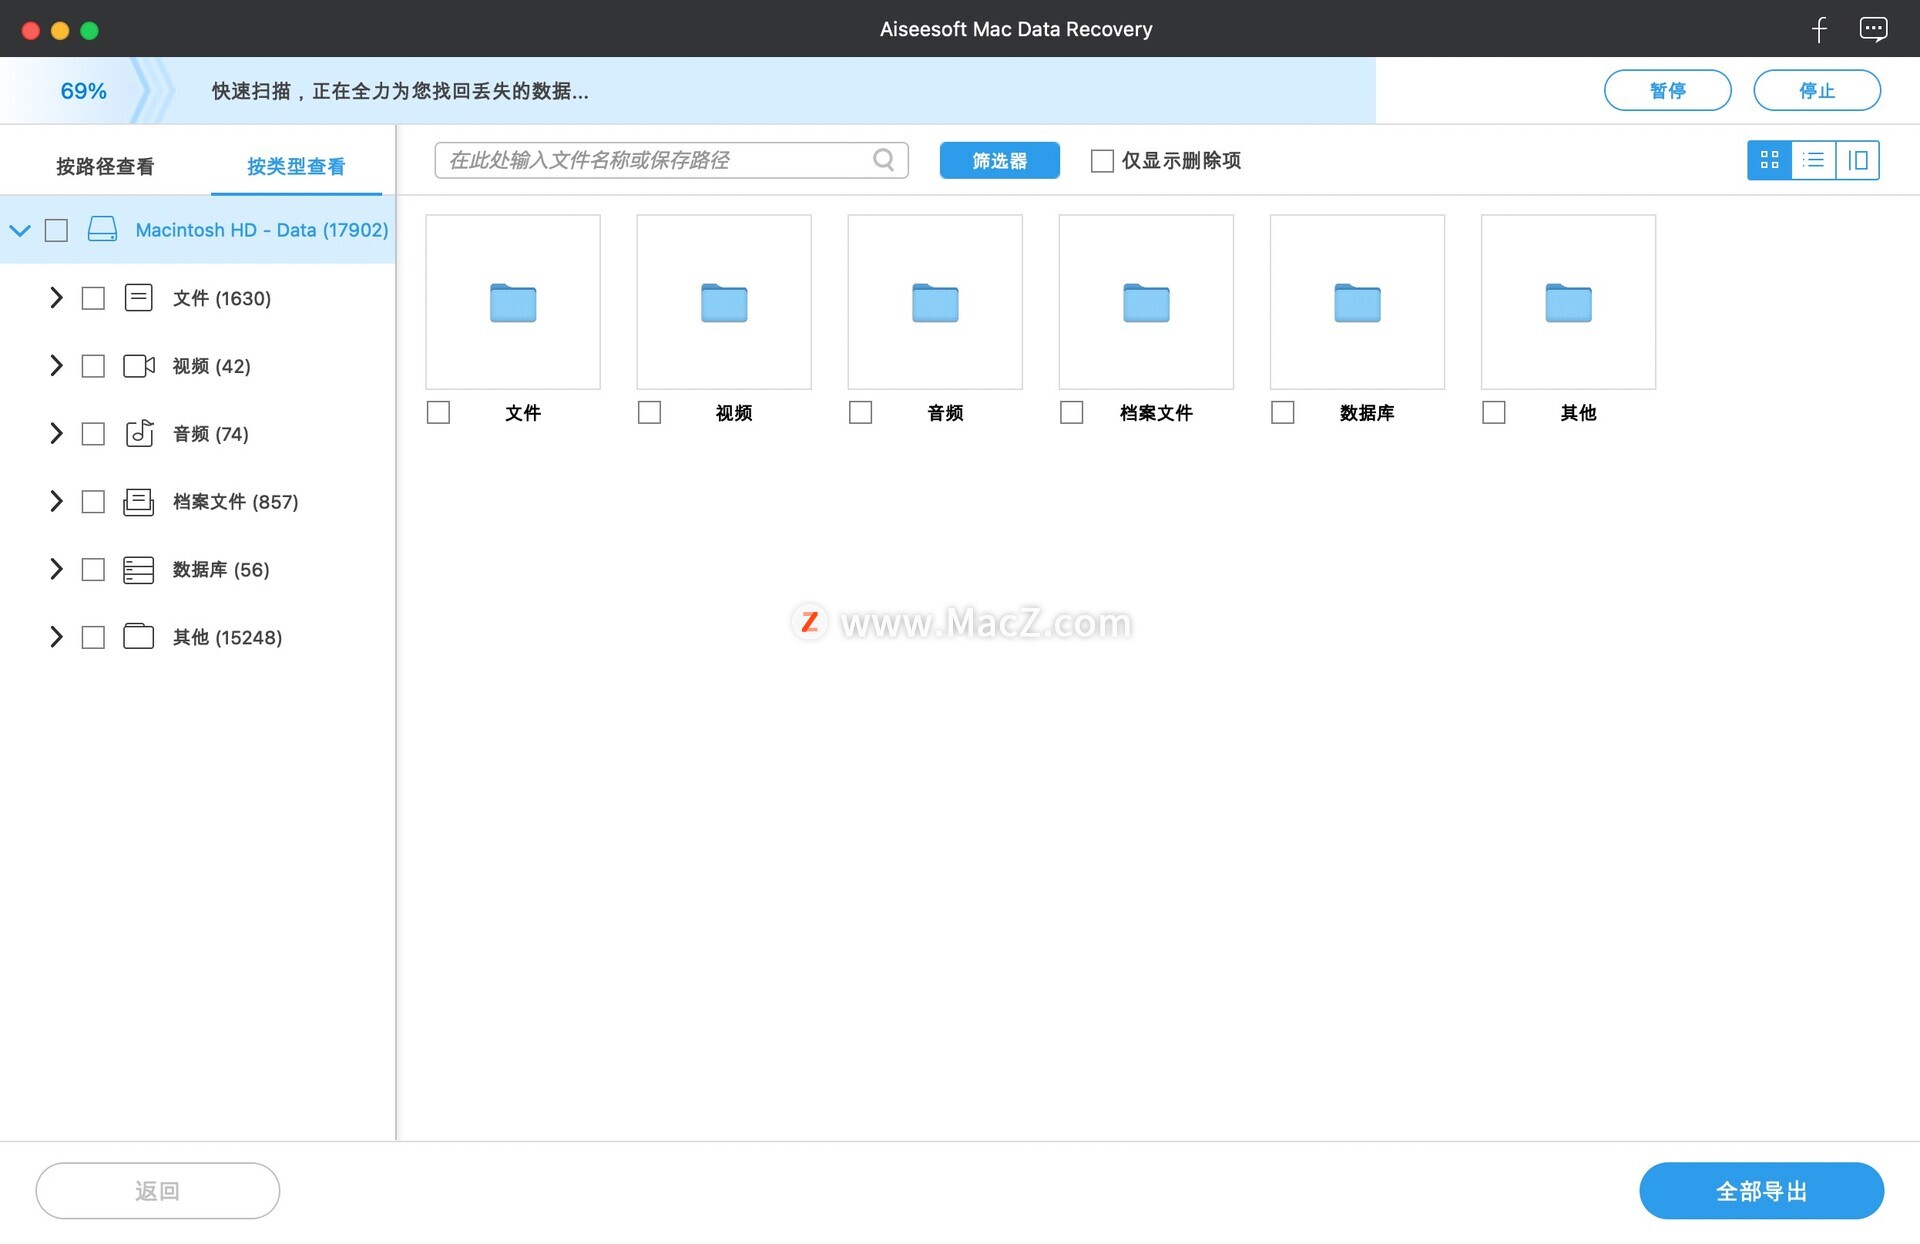Enable 仅显示删除项 checkbox

pos(1102,161)
